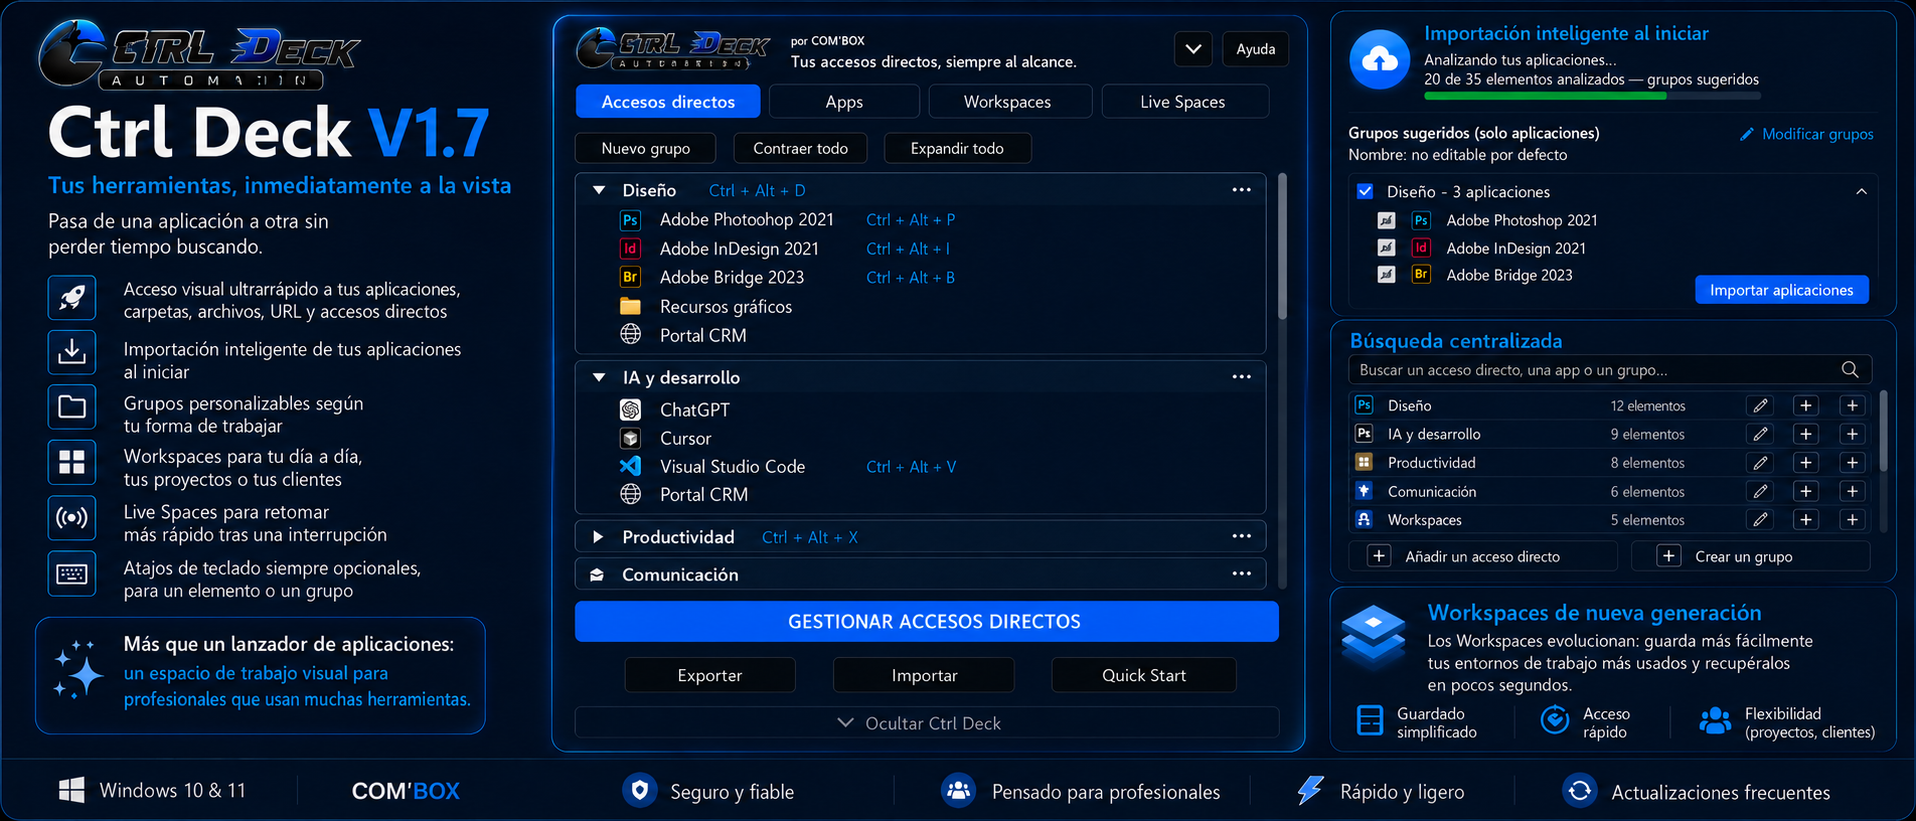This screenshot has width=1916, height=821.
Task: Click the Br icon in suggested groups list
Action: tap(1421, 275)
